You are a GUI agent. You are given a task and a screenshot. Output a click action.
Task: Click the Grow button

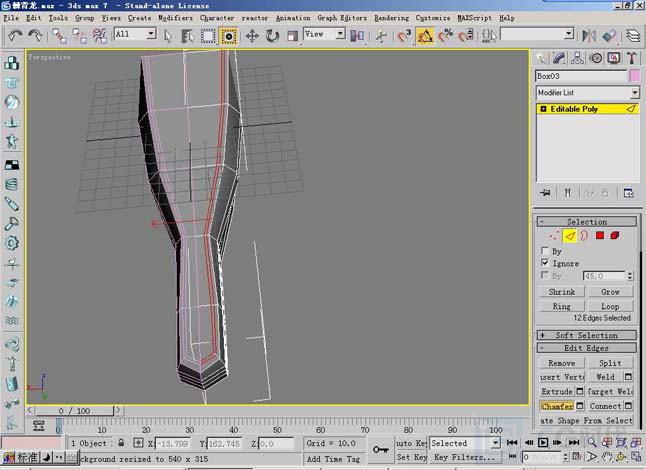[x=610, y=292]
